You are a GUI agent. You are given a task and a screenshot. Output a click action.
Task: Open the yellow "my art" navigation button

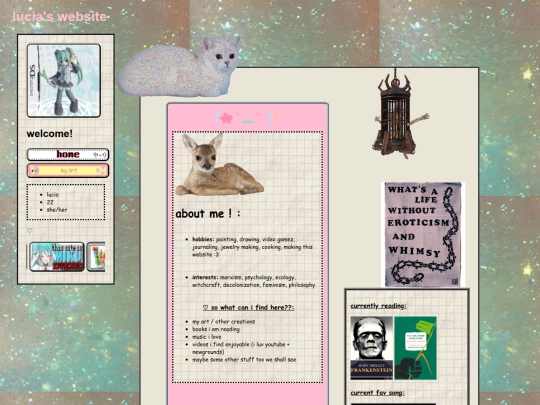68,170
